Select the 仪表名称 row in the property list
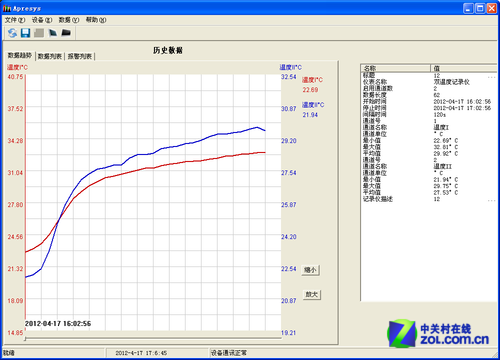Viewport: 500px width, 360px height. point(429,82)
